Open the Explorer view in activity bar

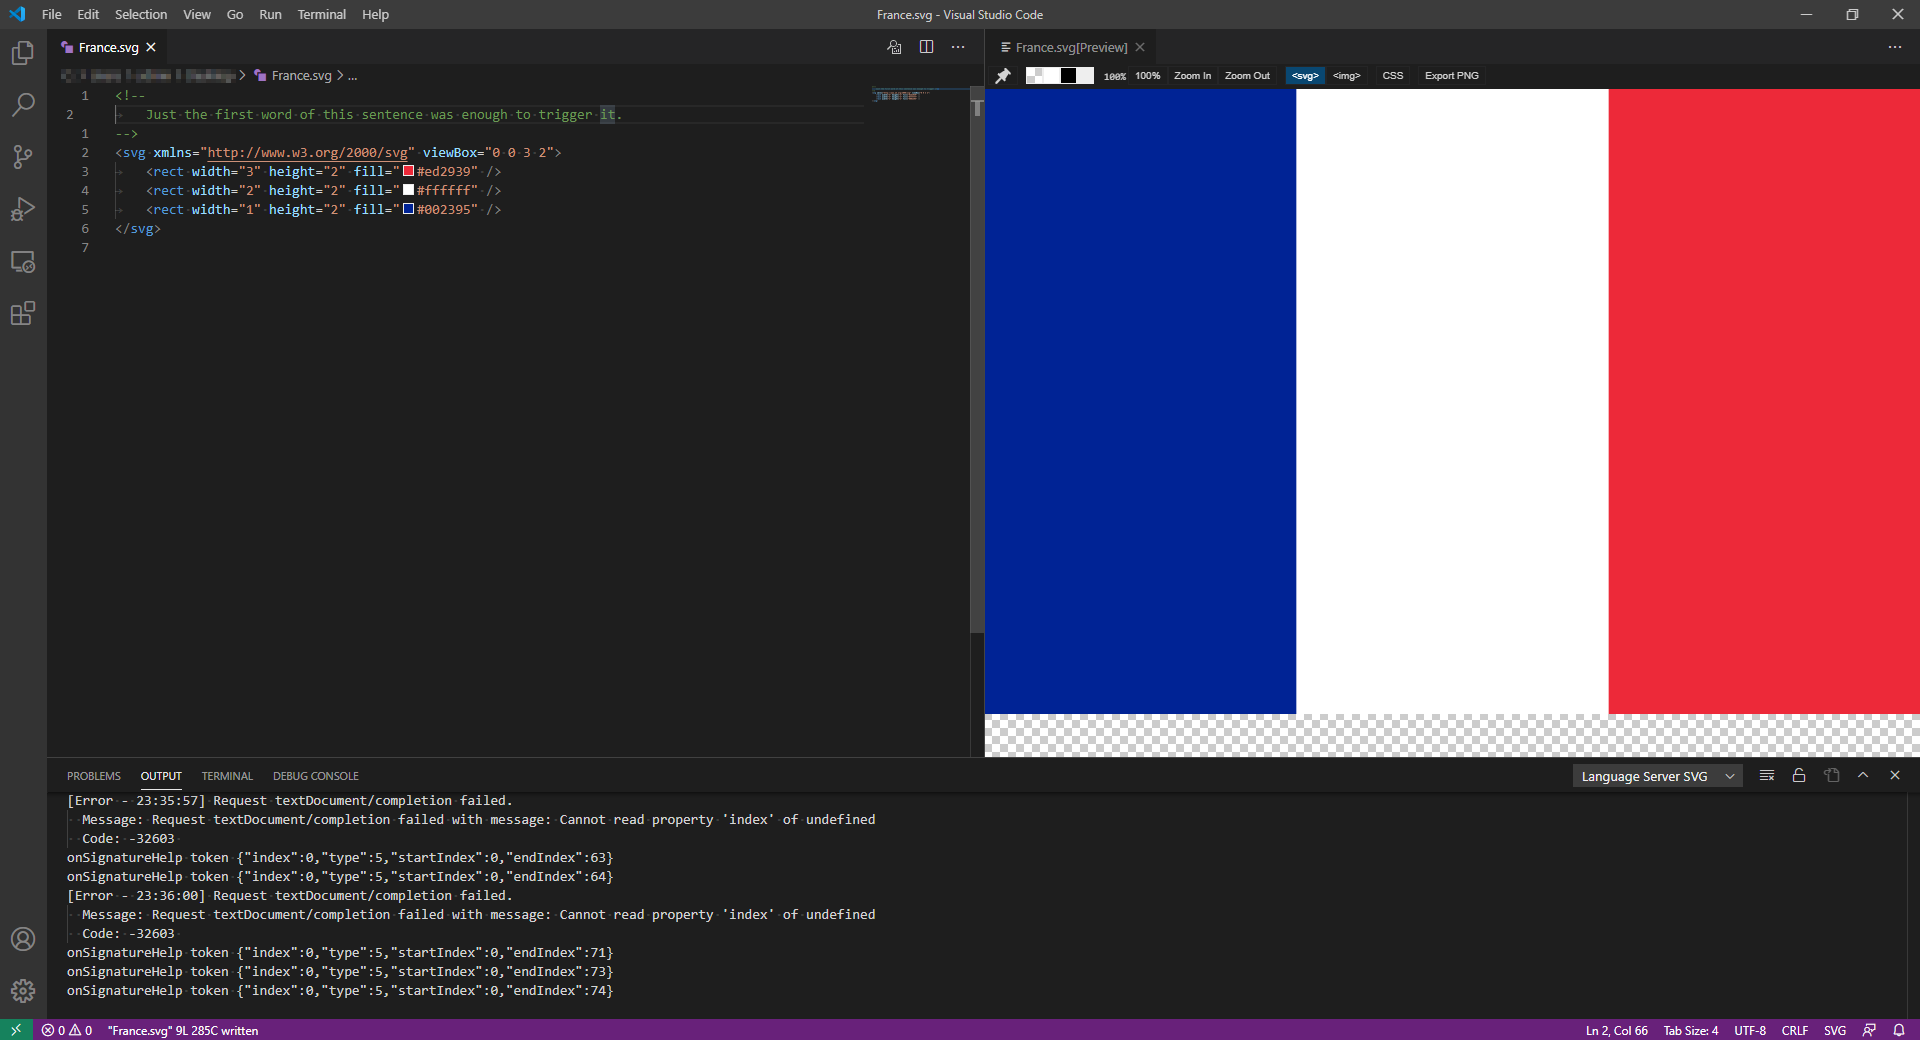point(23,53)
